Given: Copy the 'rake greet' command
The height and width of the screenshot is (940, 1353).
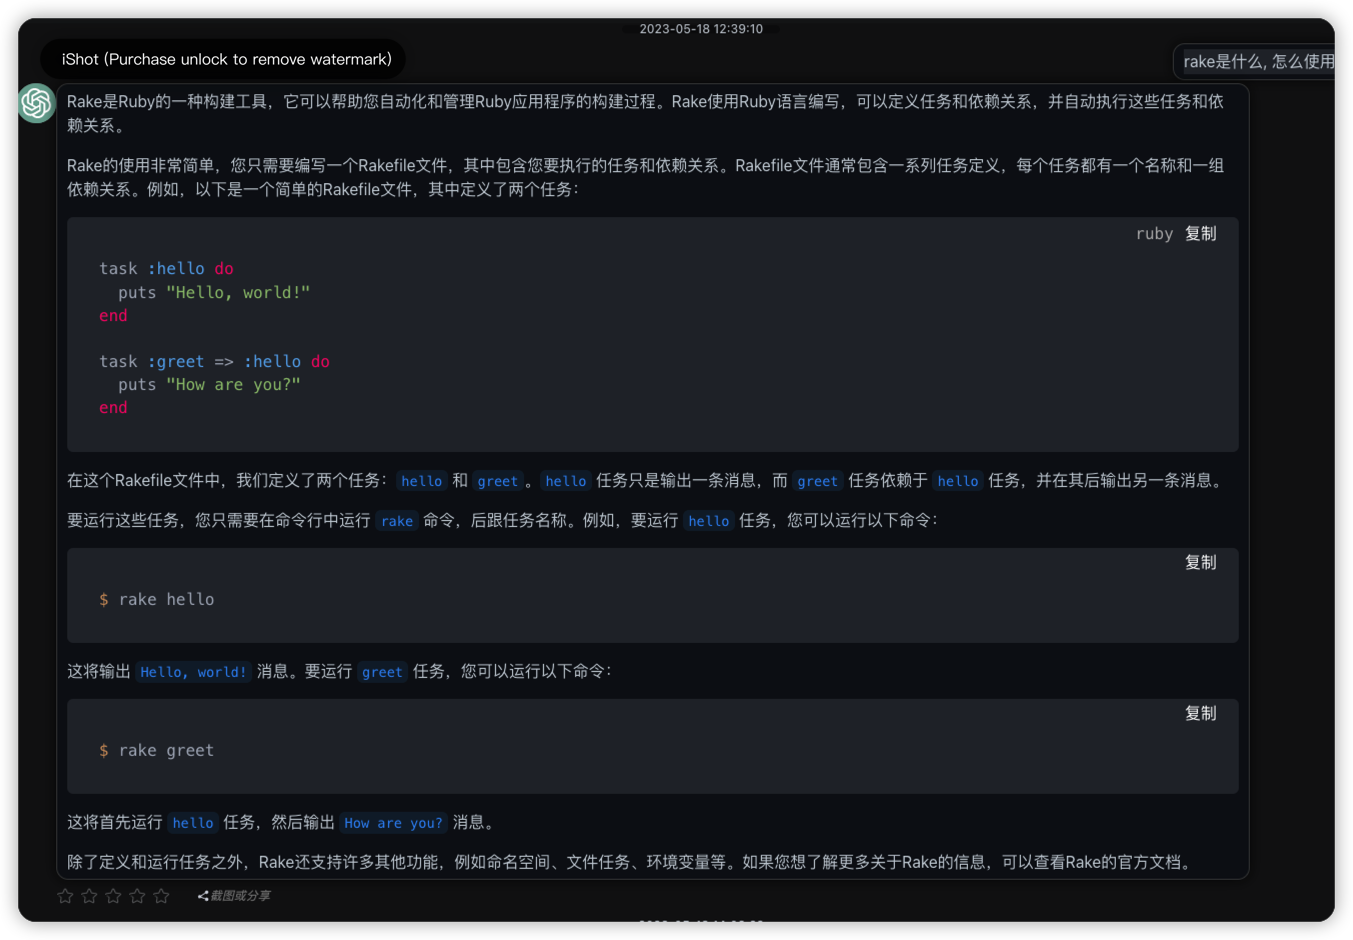Looking at the screenshot, I should click(x=1200, y=714).
